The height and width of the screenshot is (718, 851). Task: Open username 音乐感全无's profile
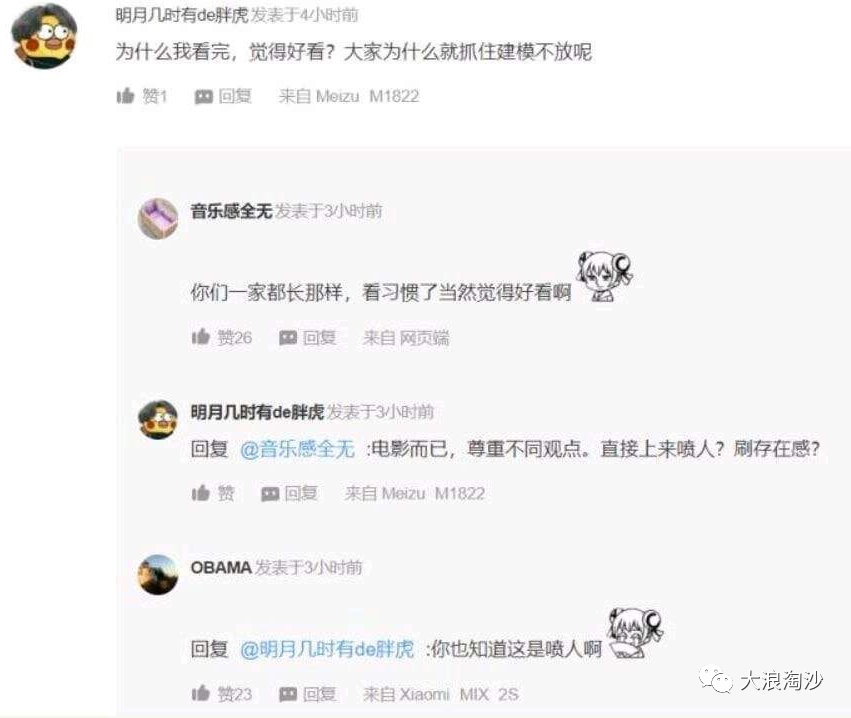tap(231, 211)
